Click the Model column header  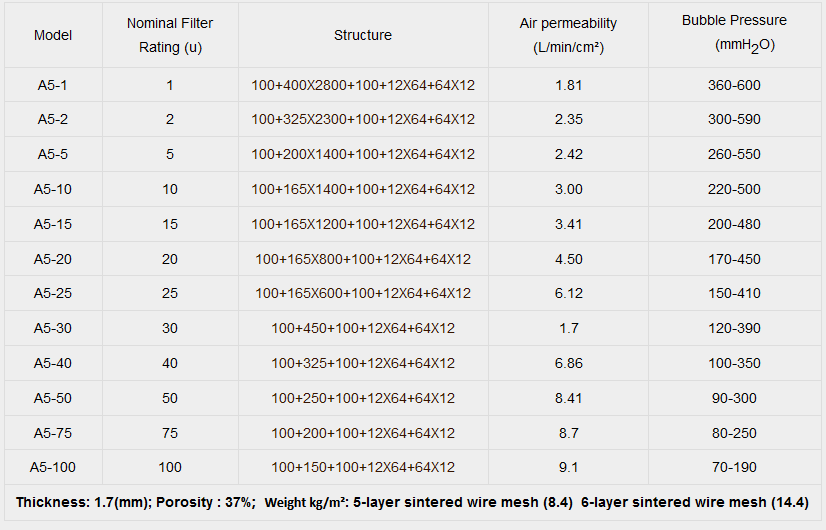click(x=53, y=35)
